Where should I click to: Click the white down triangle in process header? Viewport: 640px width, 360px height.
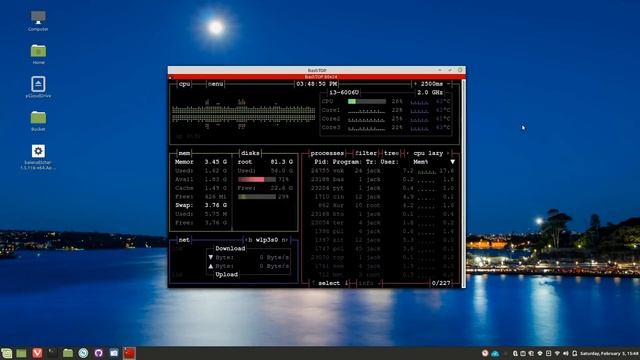(x=452, y=162)
